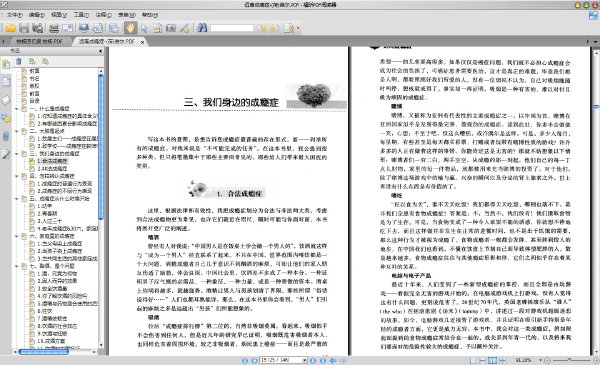600x365 pixels.
Task: Select the 目录 bookmark
Action: click(34, 101)
